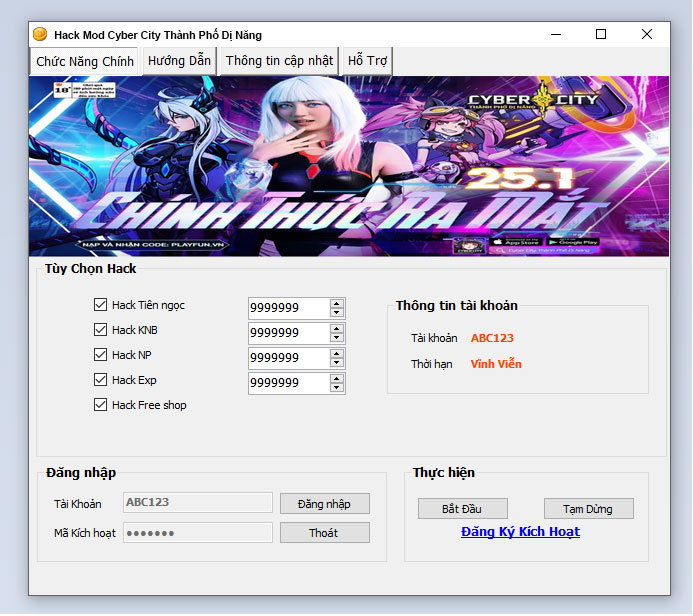
Task: Click the Thông tin tài khoản group label
Action: (457, 305)
